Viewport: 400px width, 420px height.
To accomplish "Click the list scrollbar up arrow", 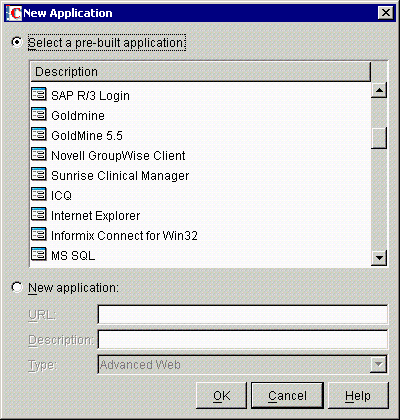I will coord(379,90).
